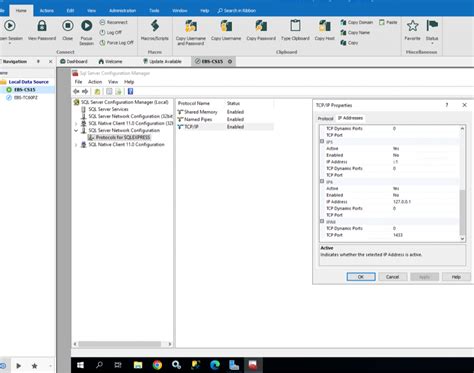Collapse the IPAll section
This screenshot has height=373, width=474.
point(322,221)
